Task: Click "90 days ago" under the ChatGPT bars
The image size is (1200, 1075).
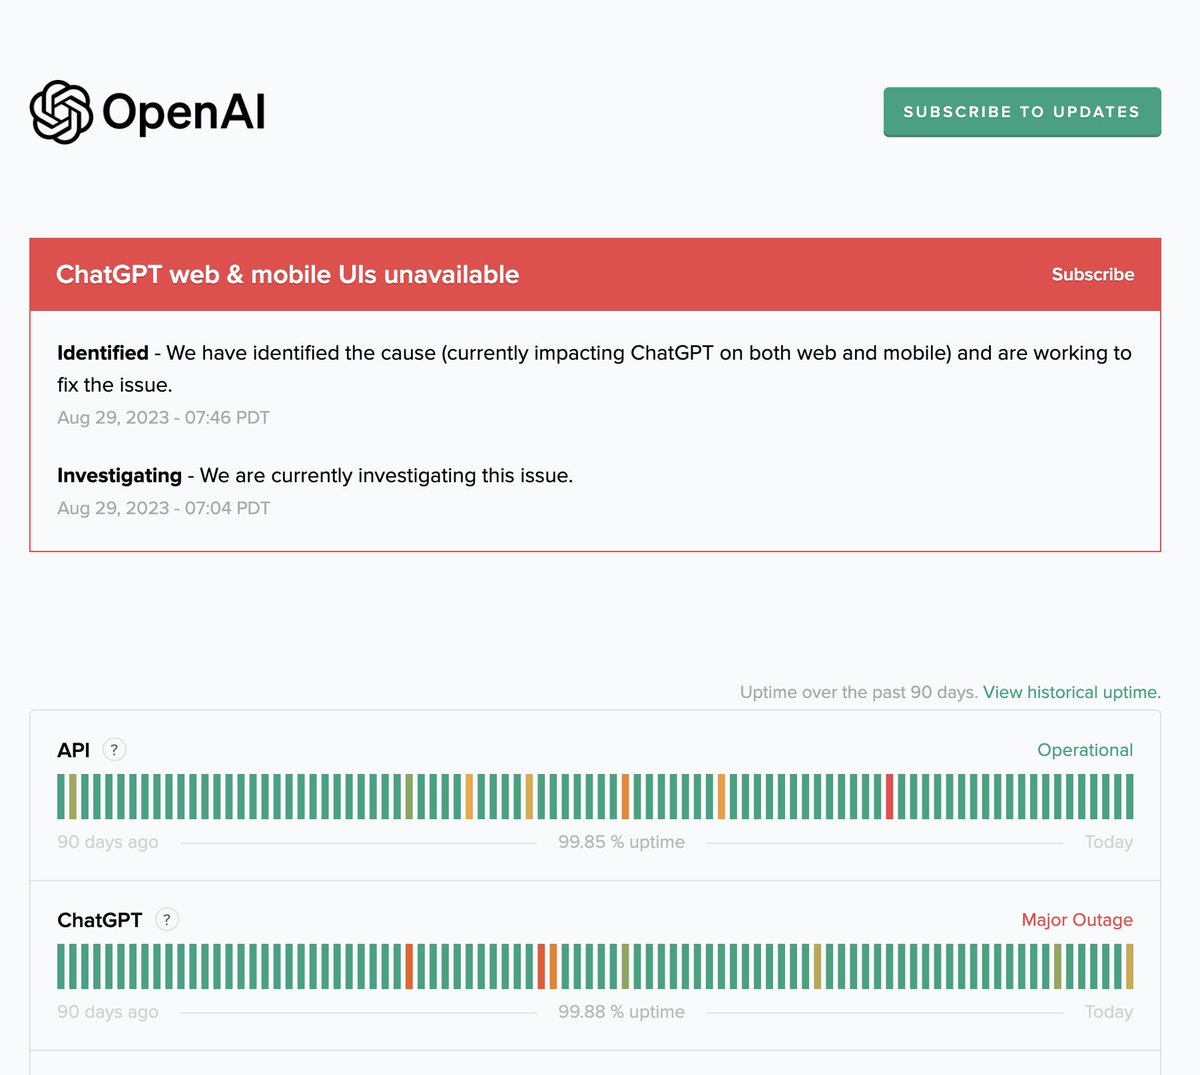Action: pyautogui.click(x=108, y=1012)
